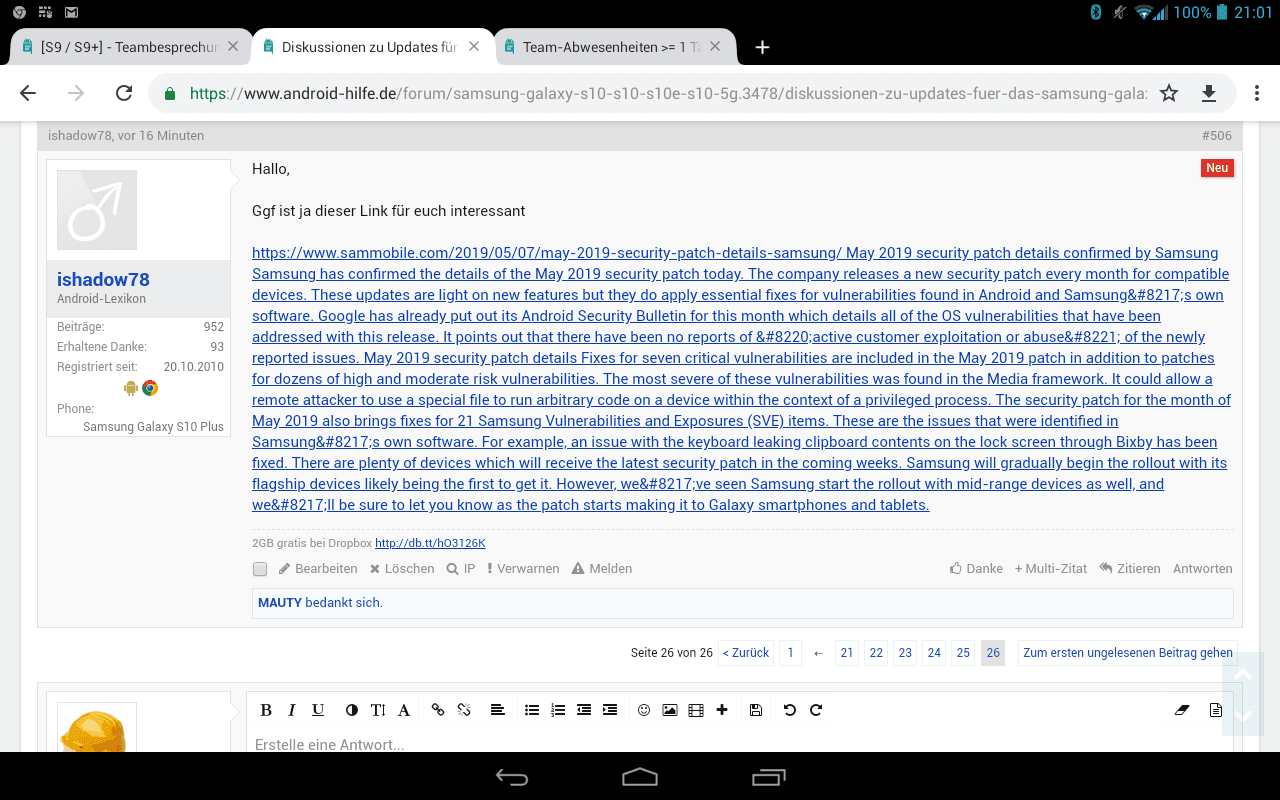Viewport: 1280px width, 800px height.
Task: Click Löschen to delete the post
Action: click(402, 568)
